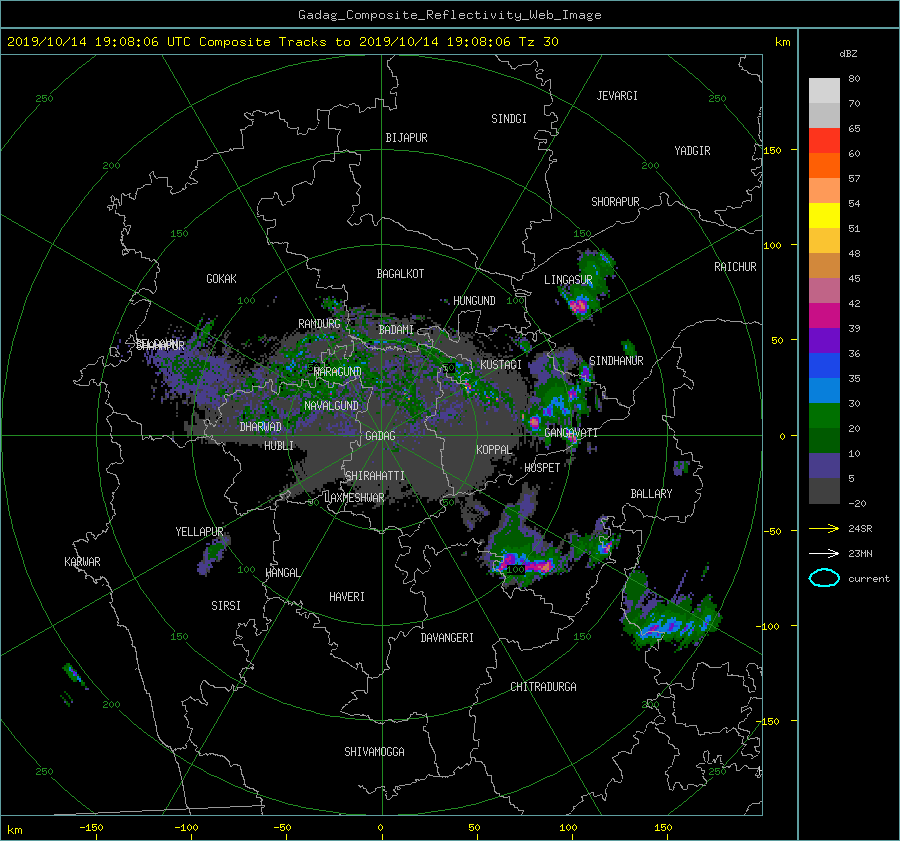Viewport: 900px width, 841px height.
Task: Select the RAMDURG label
Action: coord(319,324)
